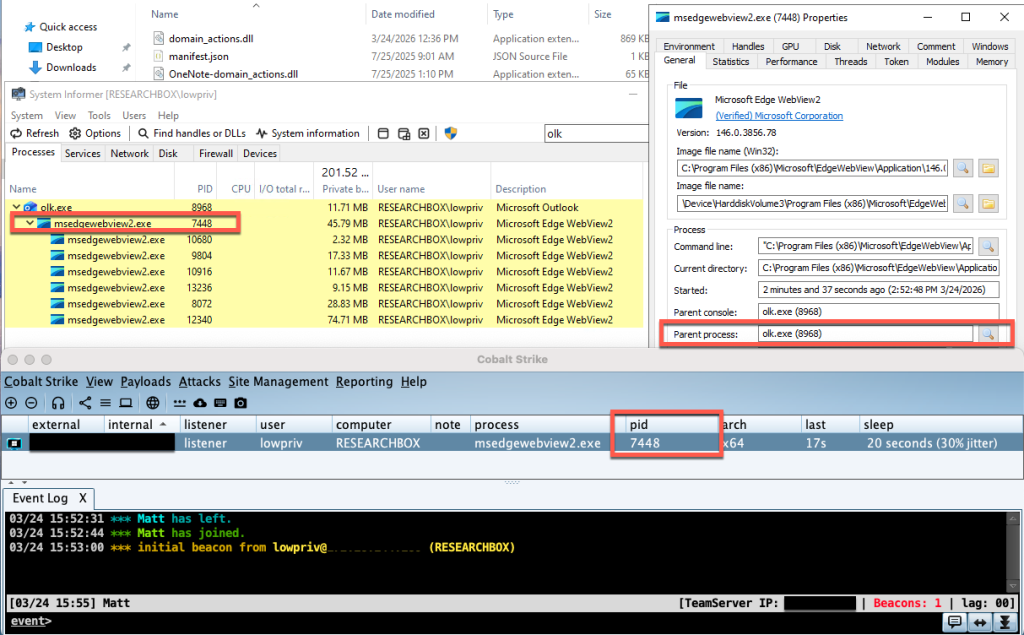
Task: Click the System information graph icon
Action: point(308,133)
